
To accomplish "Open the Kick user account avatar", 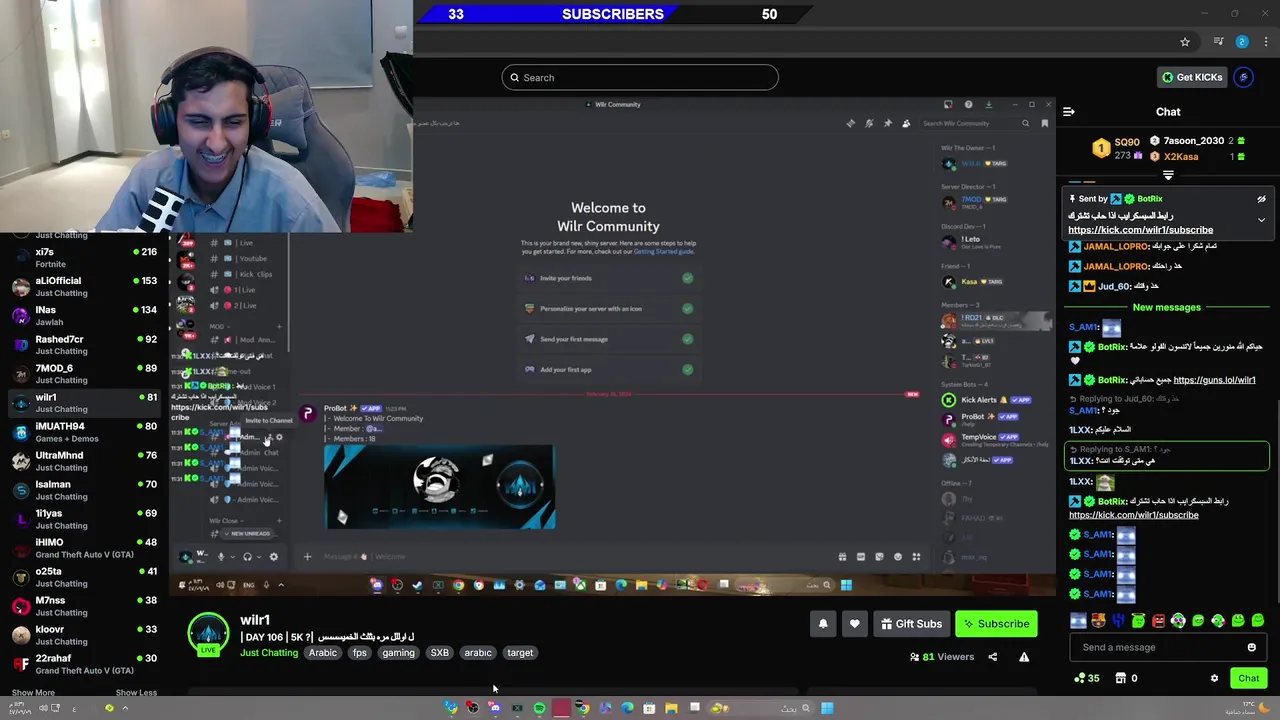I will pyautogui.click(x=1244, y=77).
